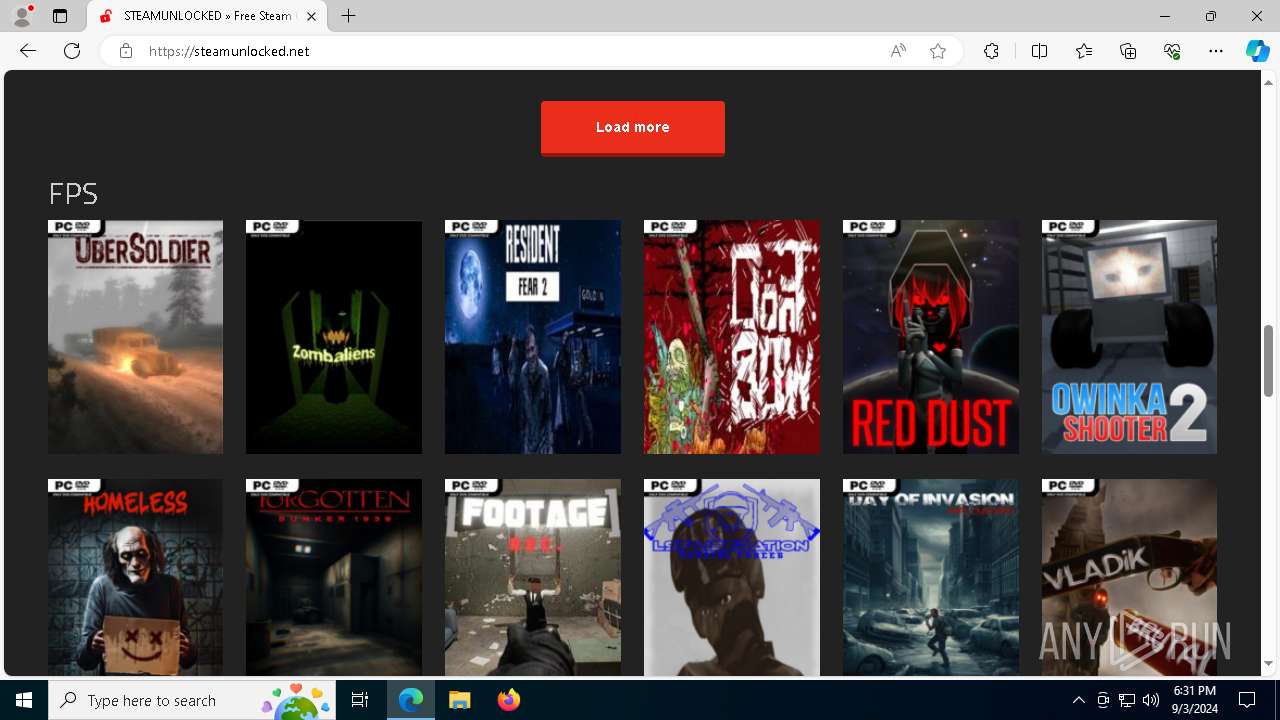Select the STEAMUNLOCKED browser tab
Viewport: 1280px width, 720px height.
click(208, 16)
